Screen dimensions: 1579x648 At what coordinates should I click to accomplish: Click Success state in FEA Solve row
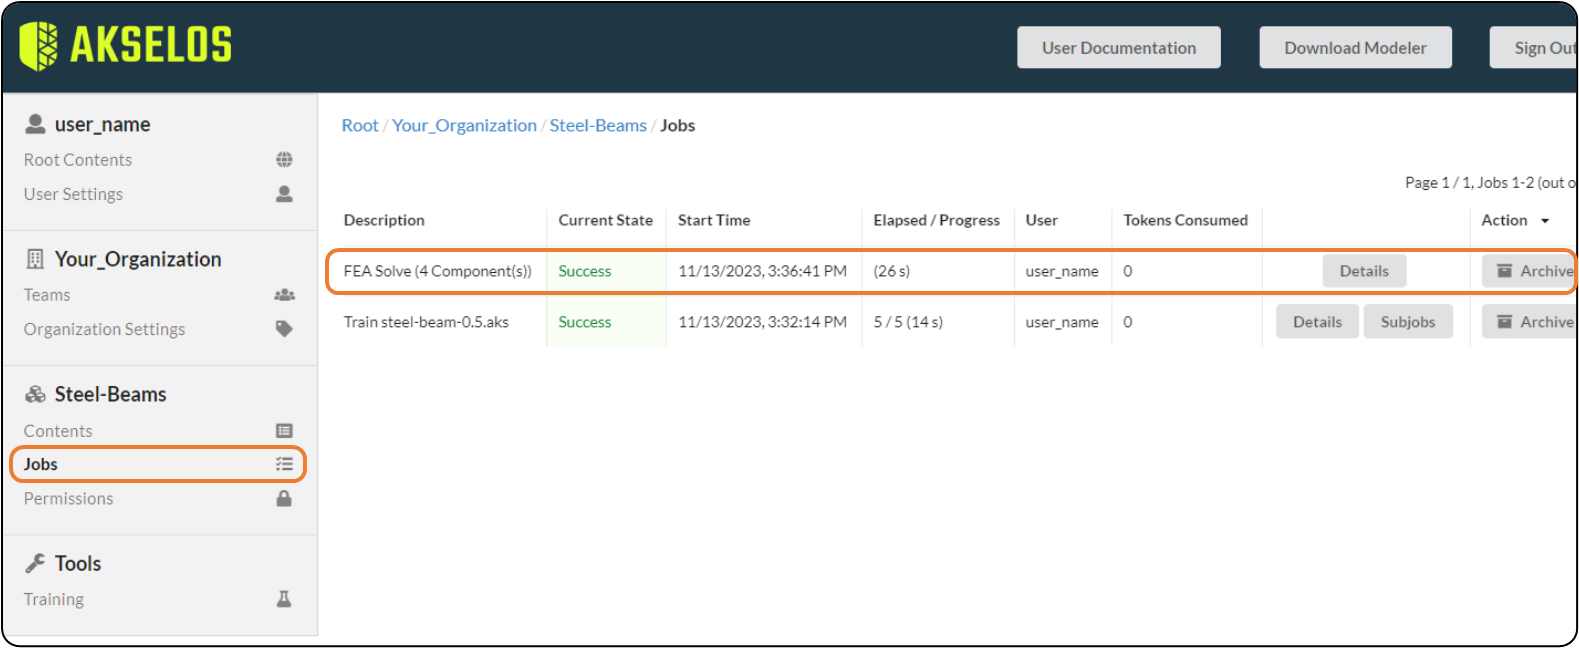tap(585, 271)
